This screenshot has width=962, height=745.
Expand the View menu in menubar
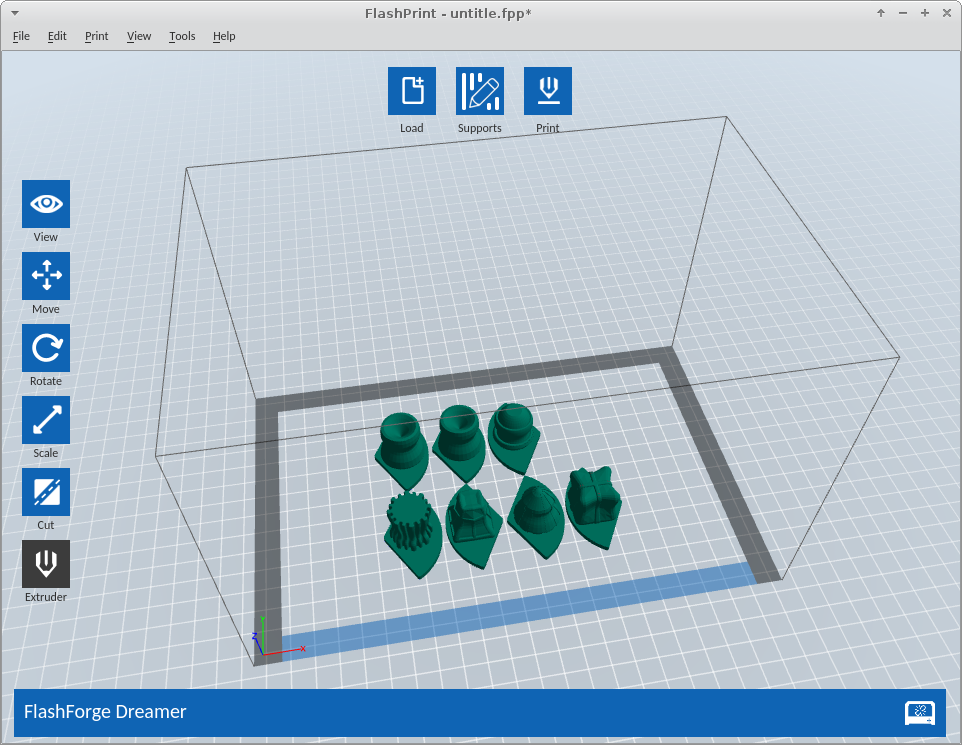click(x=139, y=36)
